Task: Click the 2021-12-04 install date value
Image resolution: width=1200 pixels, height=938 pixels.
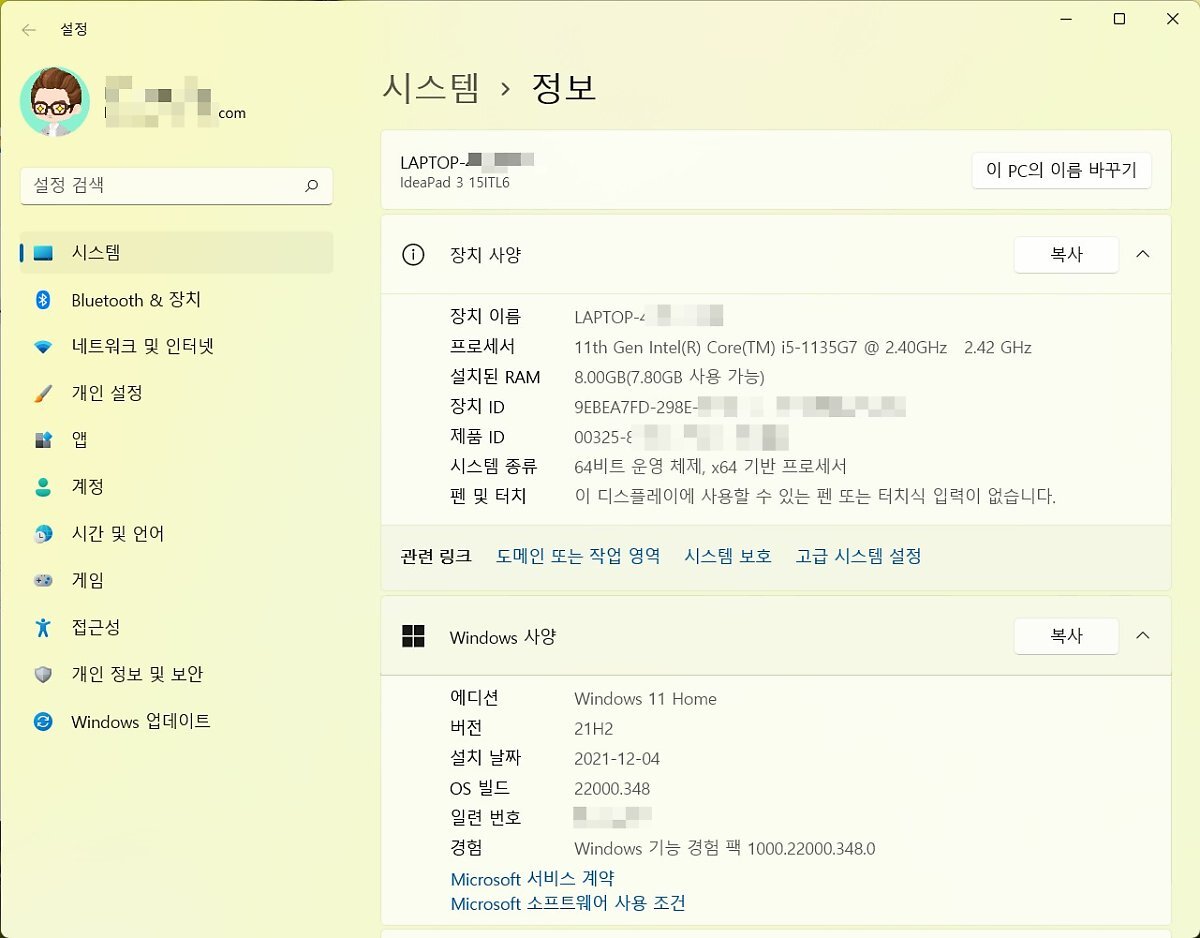Action: 617,759
